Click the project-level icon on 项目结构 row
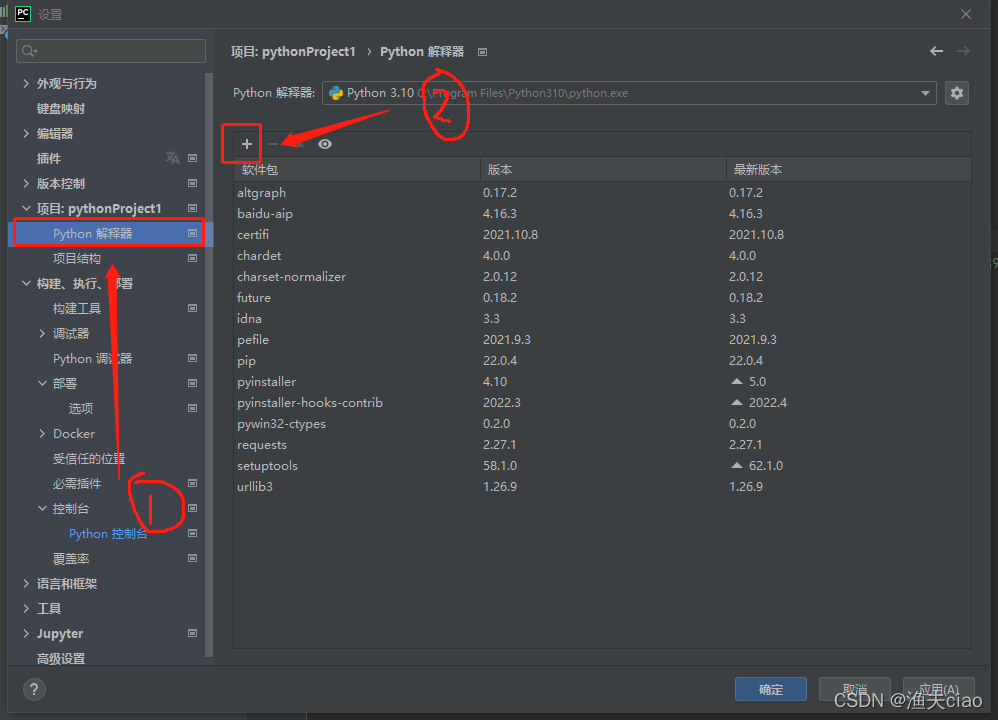 coord(192,258)
